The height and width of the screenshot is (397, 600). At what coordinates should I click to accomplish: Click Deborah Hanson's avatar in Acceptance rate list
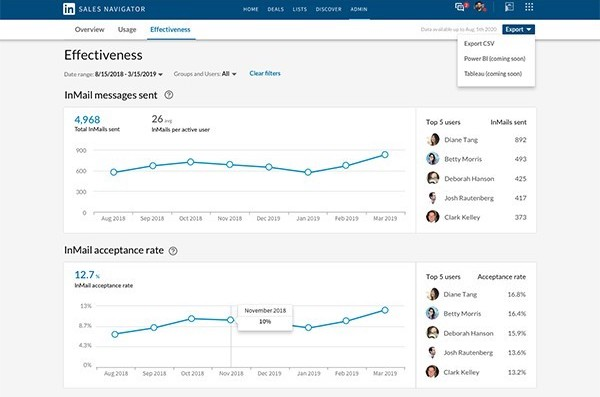432,333
